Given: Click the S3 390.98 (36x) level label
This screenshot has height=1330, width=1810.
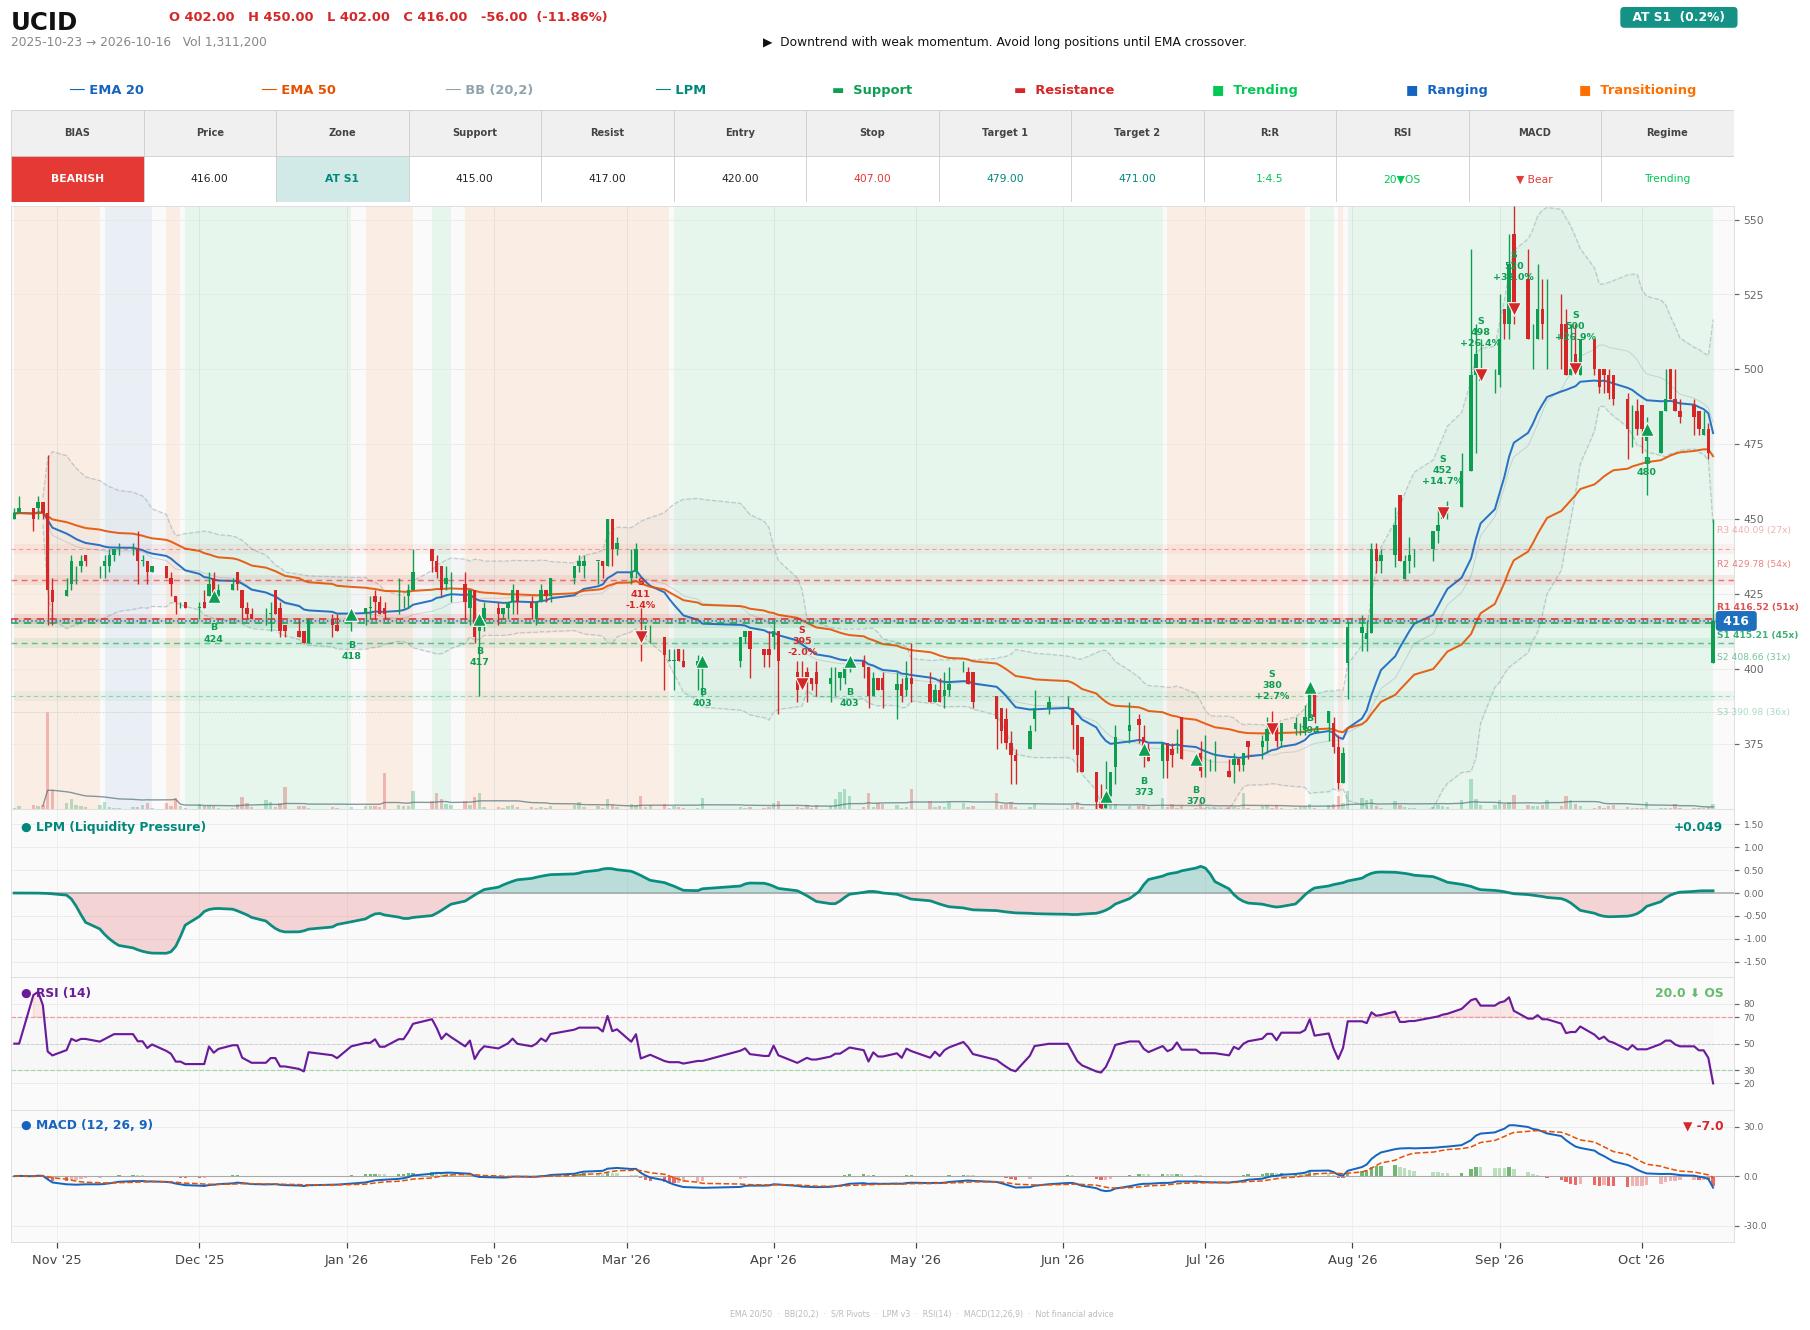Looking at the screenshot, I should 1753,712.
